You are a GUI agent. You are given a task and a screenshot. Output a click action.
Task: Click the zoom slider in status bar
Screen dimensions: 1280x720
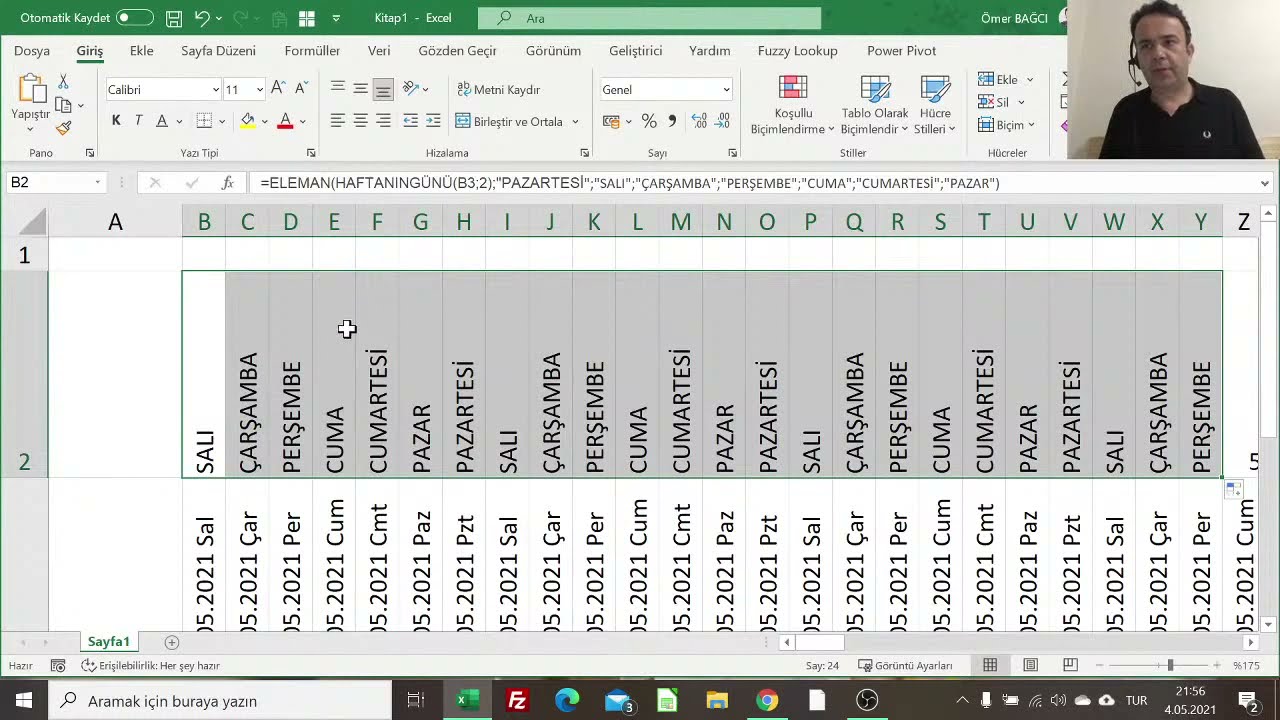click(1158, 665)
